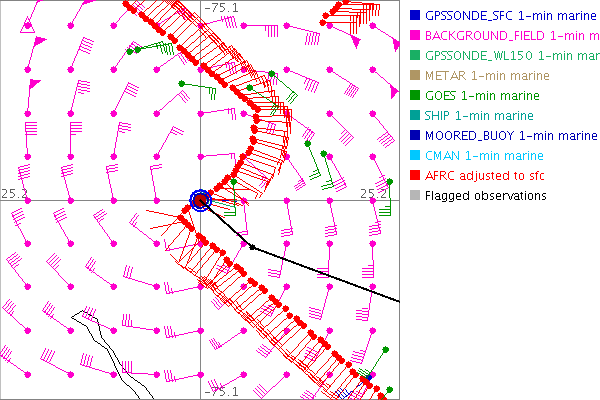Click the blue storm center circle marker
This screenshot has width=600, height=400.
point(200,201)
